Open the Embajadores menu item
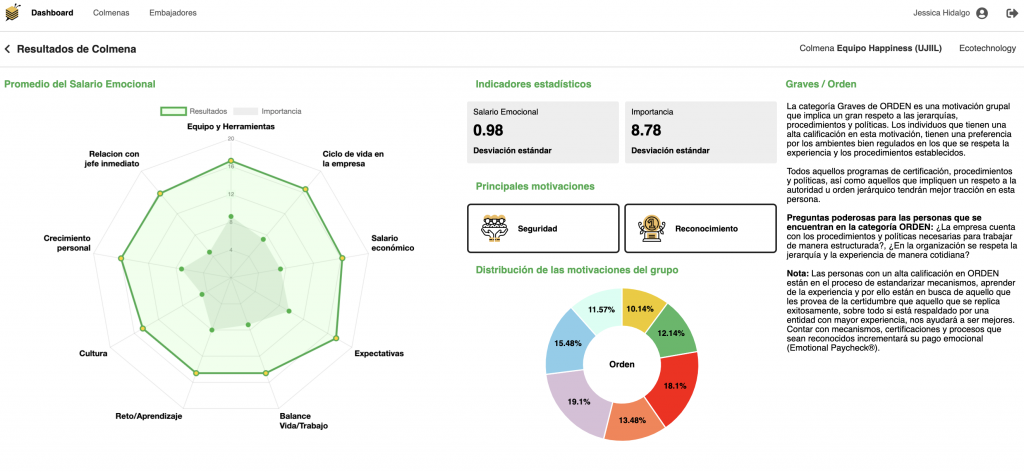The image size is (1024, 473). click(172, 13)
